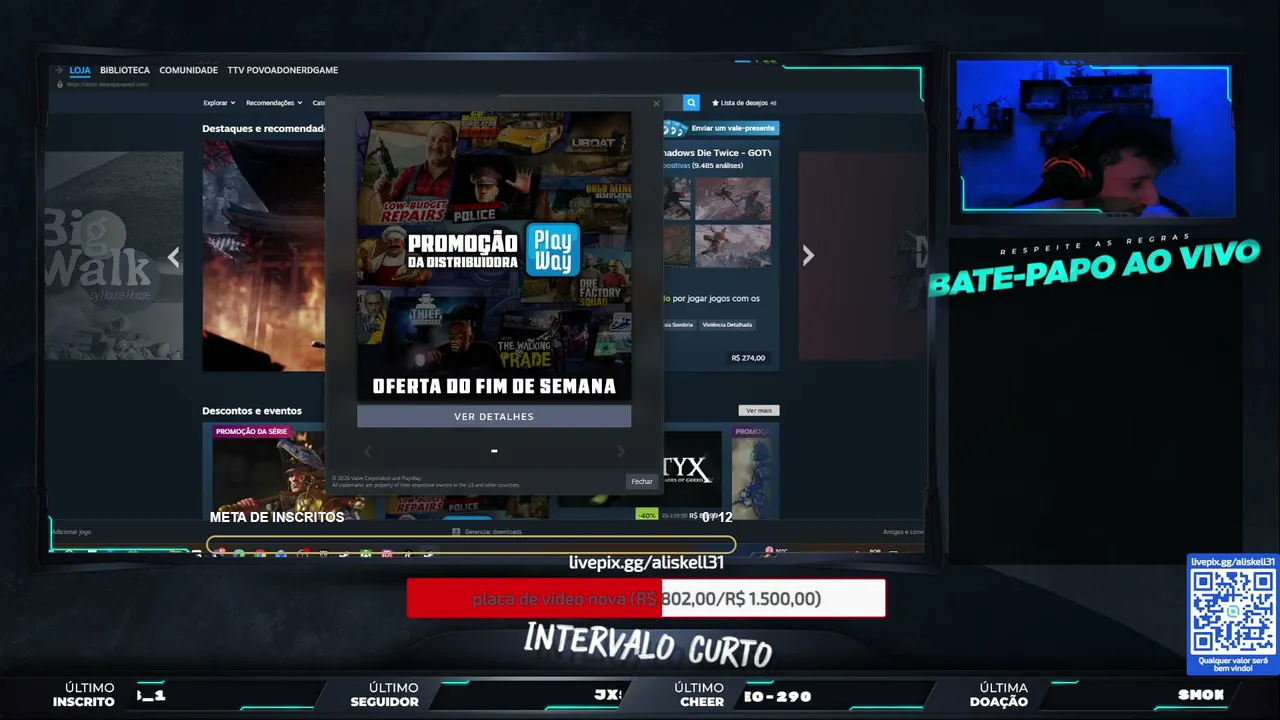This screenshot has height=720, width=1280.
Task: Open the TTV POVOADONERDGAME profile tab
Action: 283,70
